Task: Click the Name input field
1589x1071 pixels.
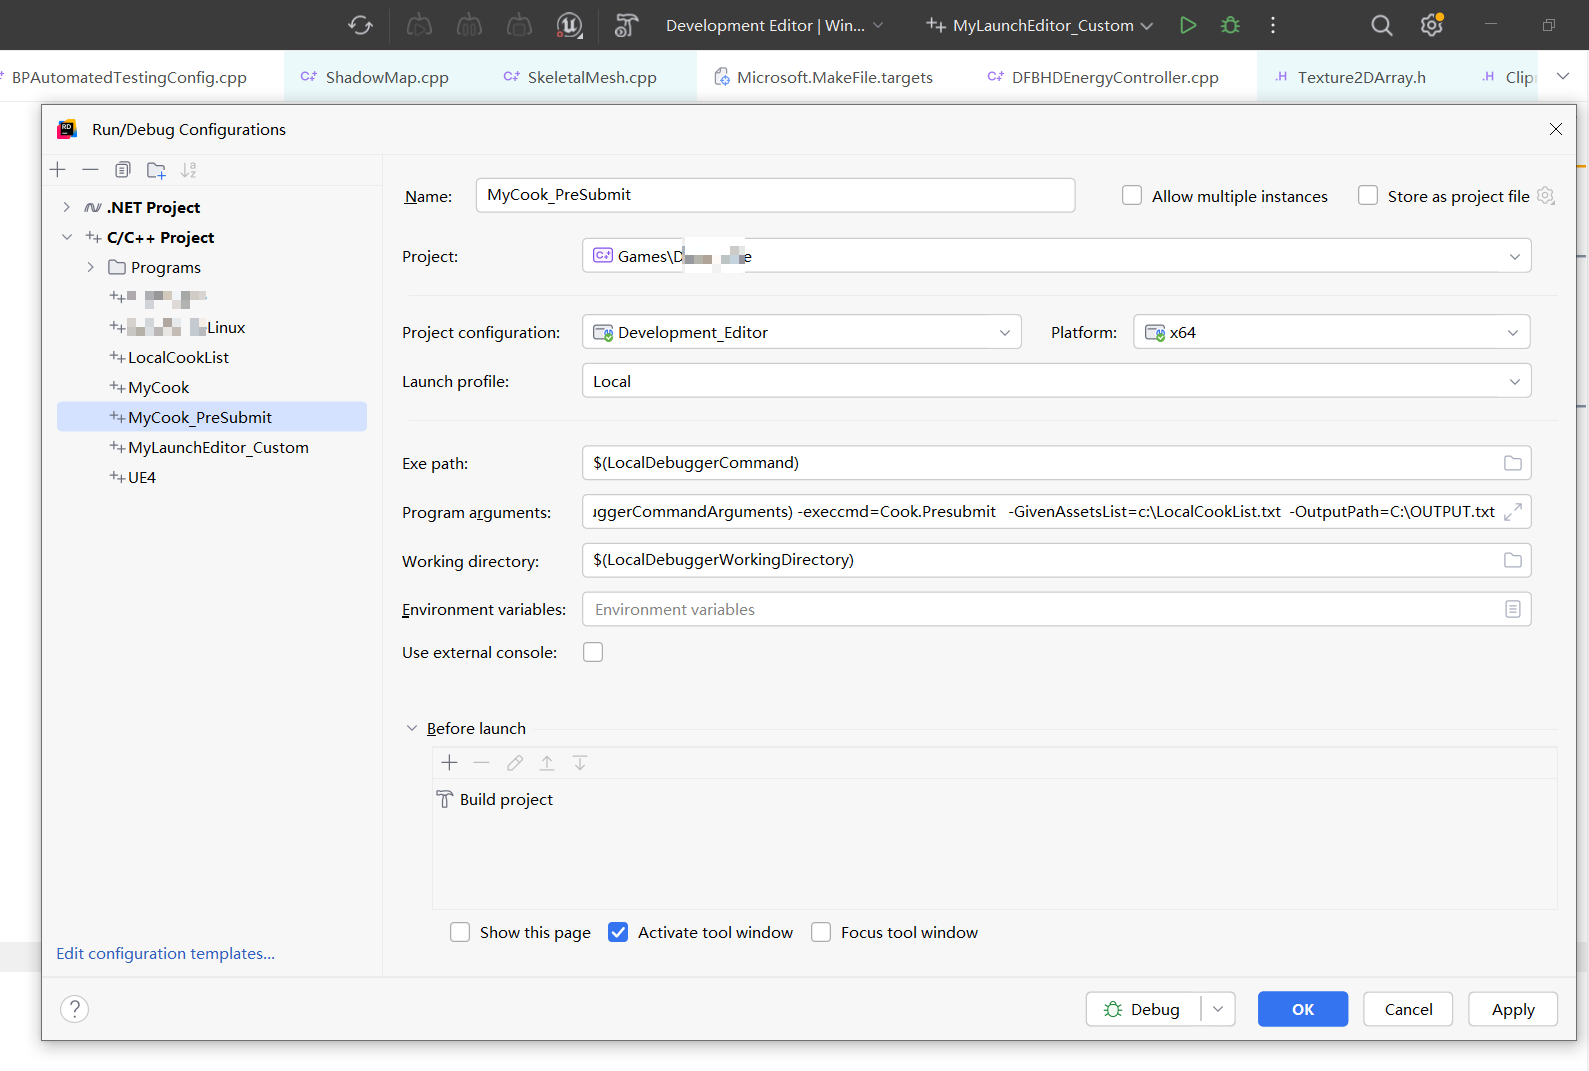Action: click(775, 195)
